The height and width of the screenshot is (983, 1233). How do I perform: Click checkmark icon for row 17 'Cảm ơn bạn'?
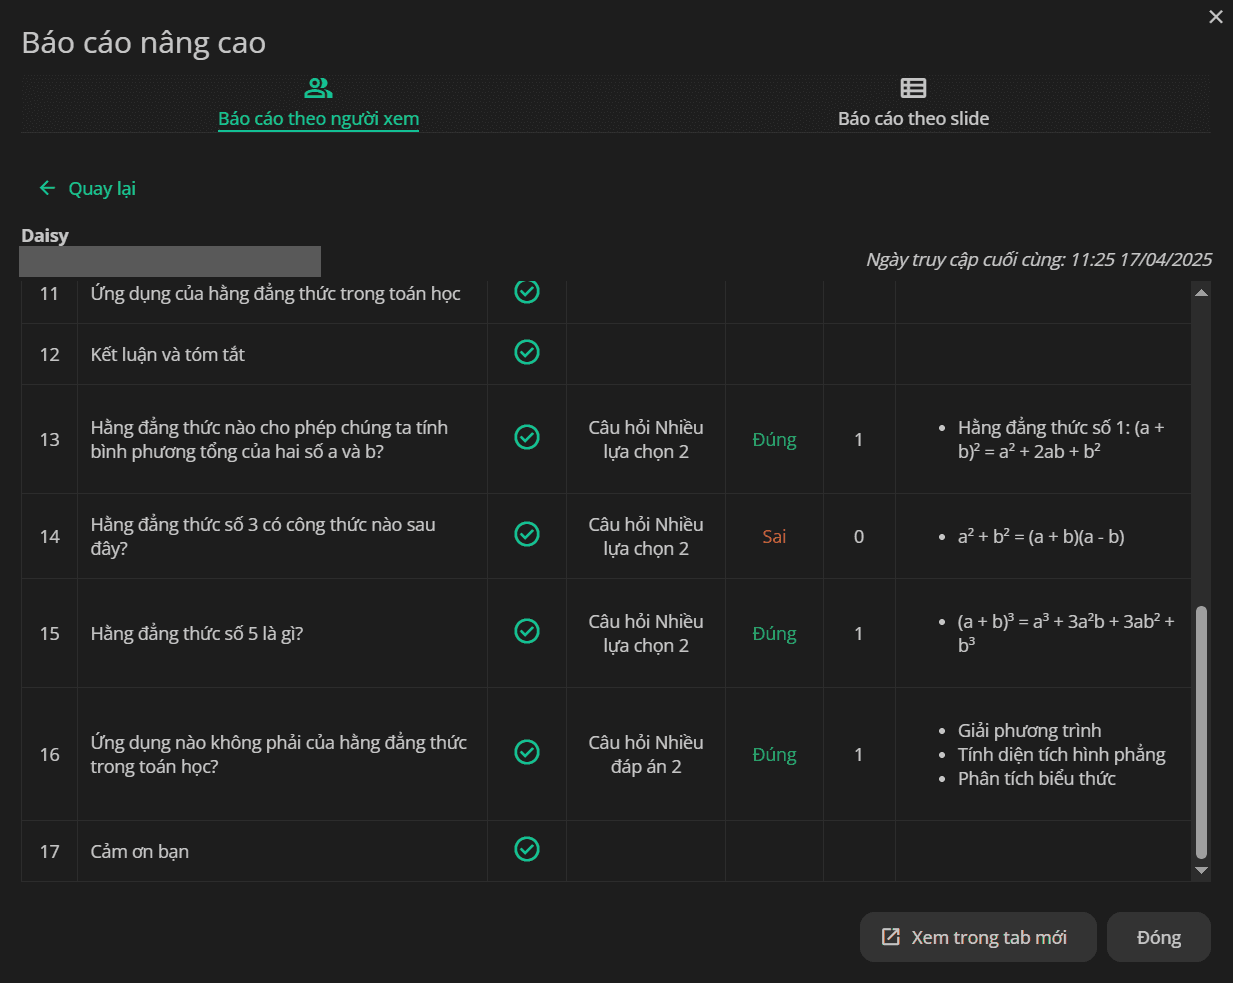[x=527, y=849]
